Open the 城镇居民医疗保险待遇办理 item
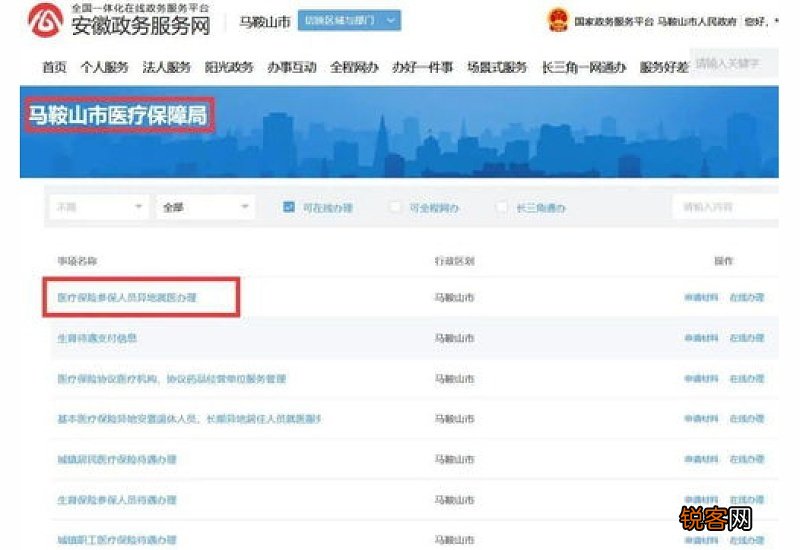 [x=117, y=459]
